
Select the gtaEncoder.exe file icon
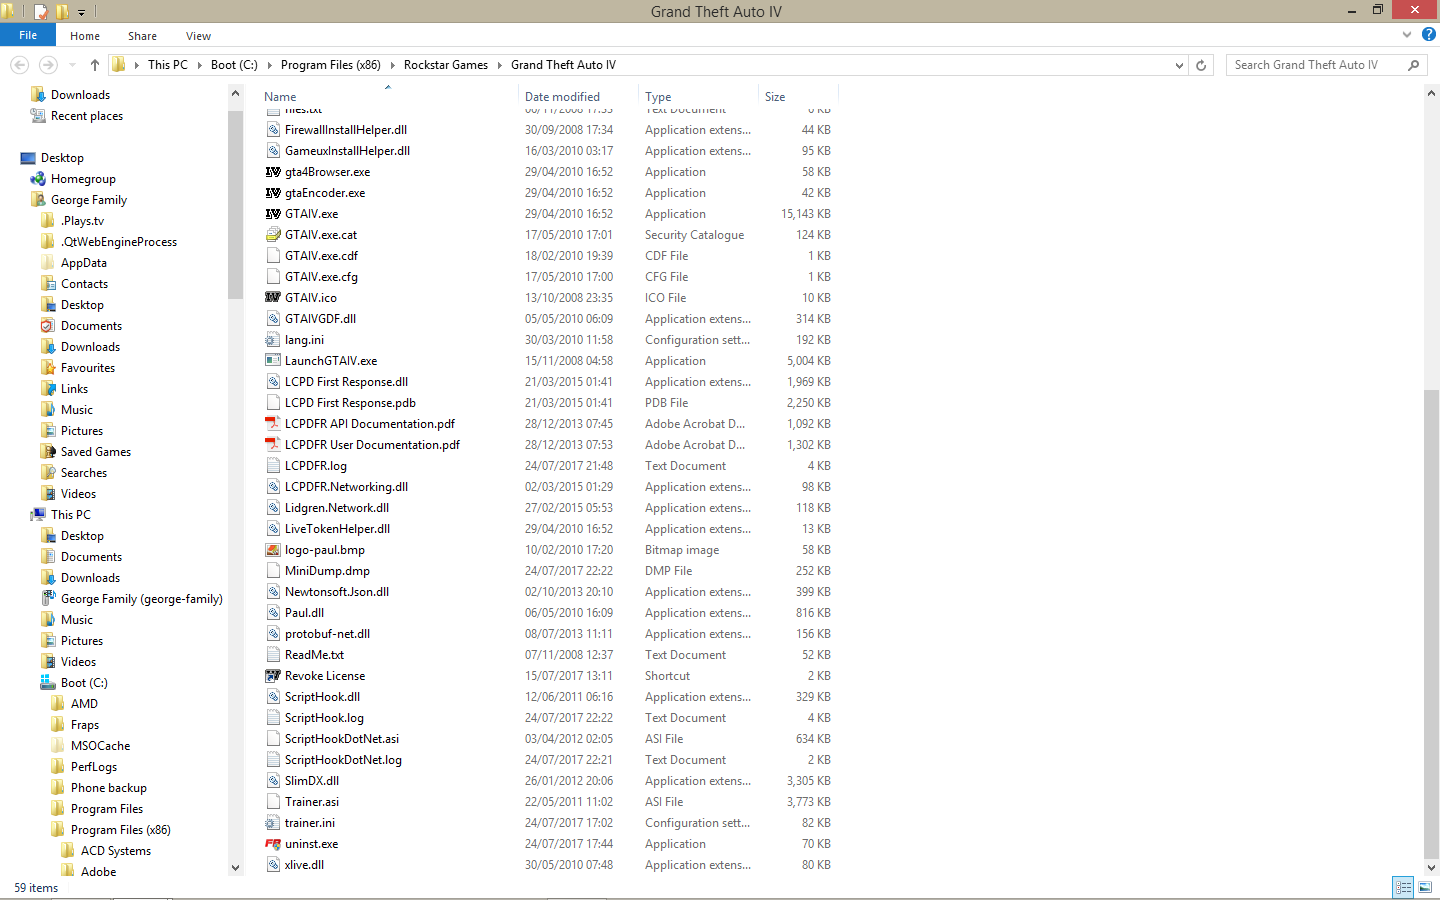(x=272, y=193)
